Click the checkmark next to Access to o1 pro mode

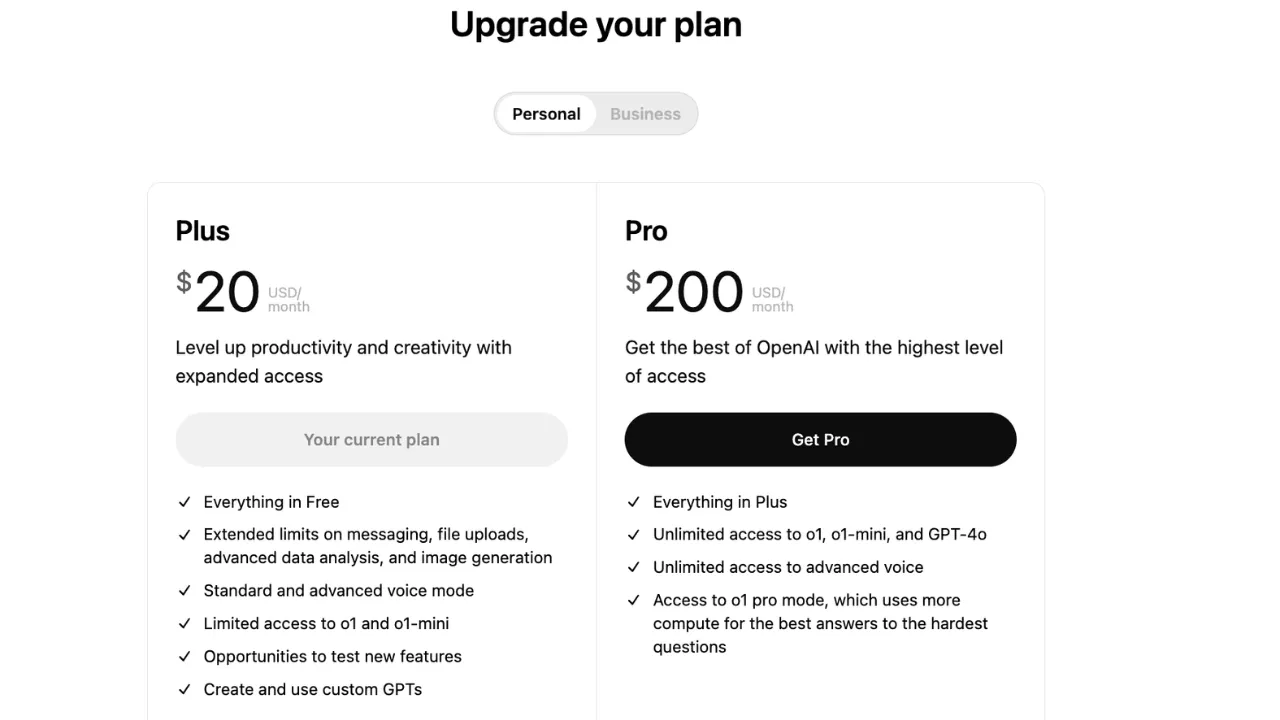[x=634, y=600]
